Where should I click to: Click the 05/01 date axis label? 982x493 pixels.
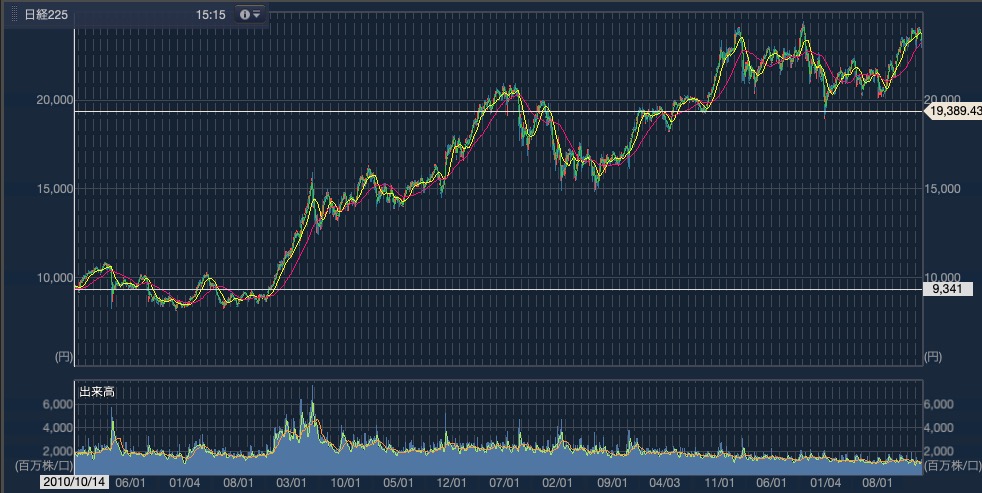coord(399,481)
